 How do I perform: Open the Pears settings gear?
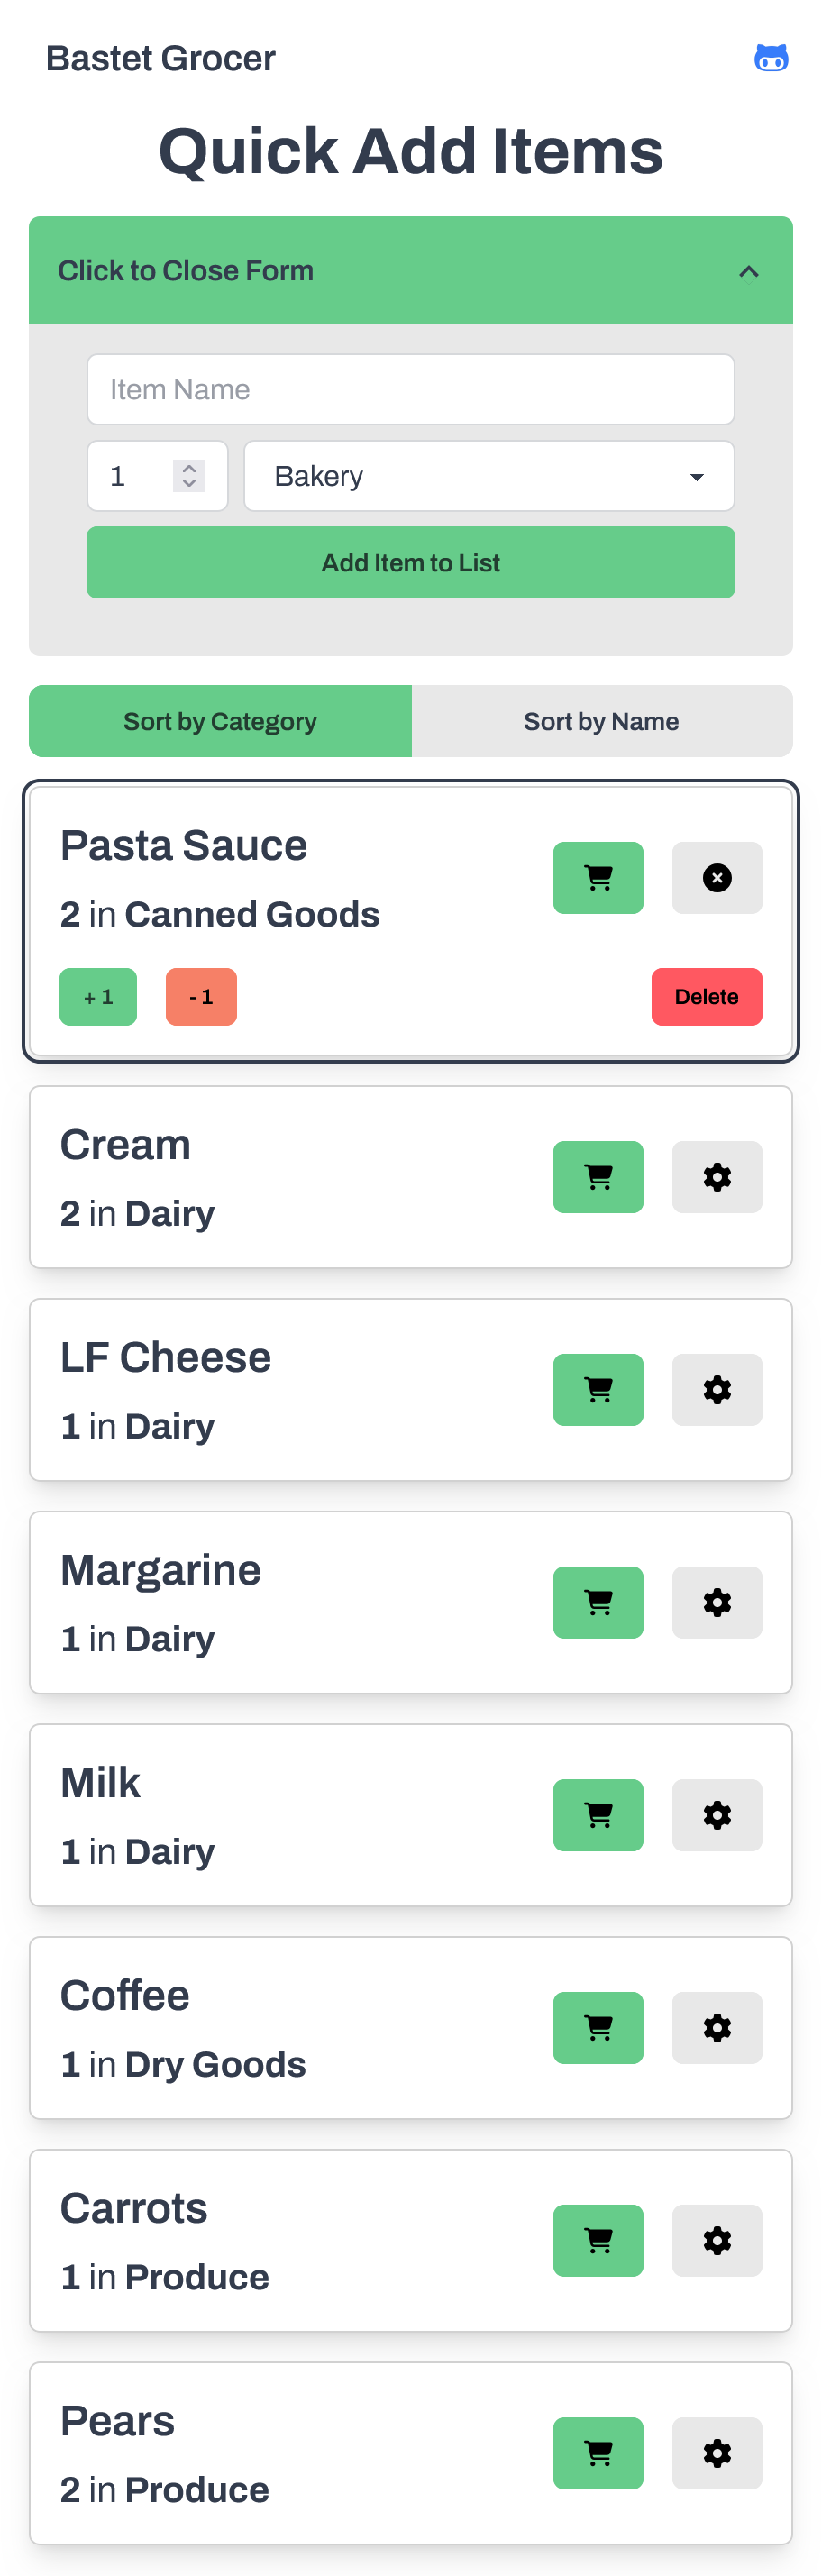[716, 2453]
